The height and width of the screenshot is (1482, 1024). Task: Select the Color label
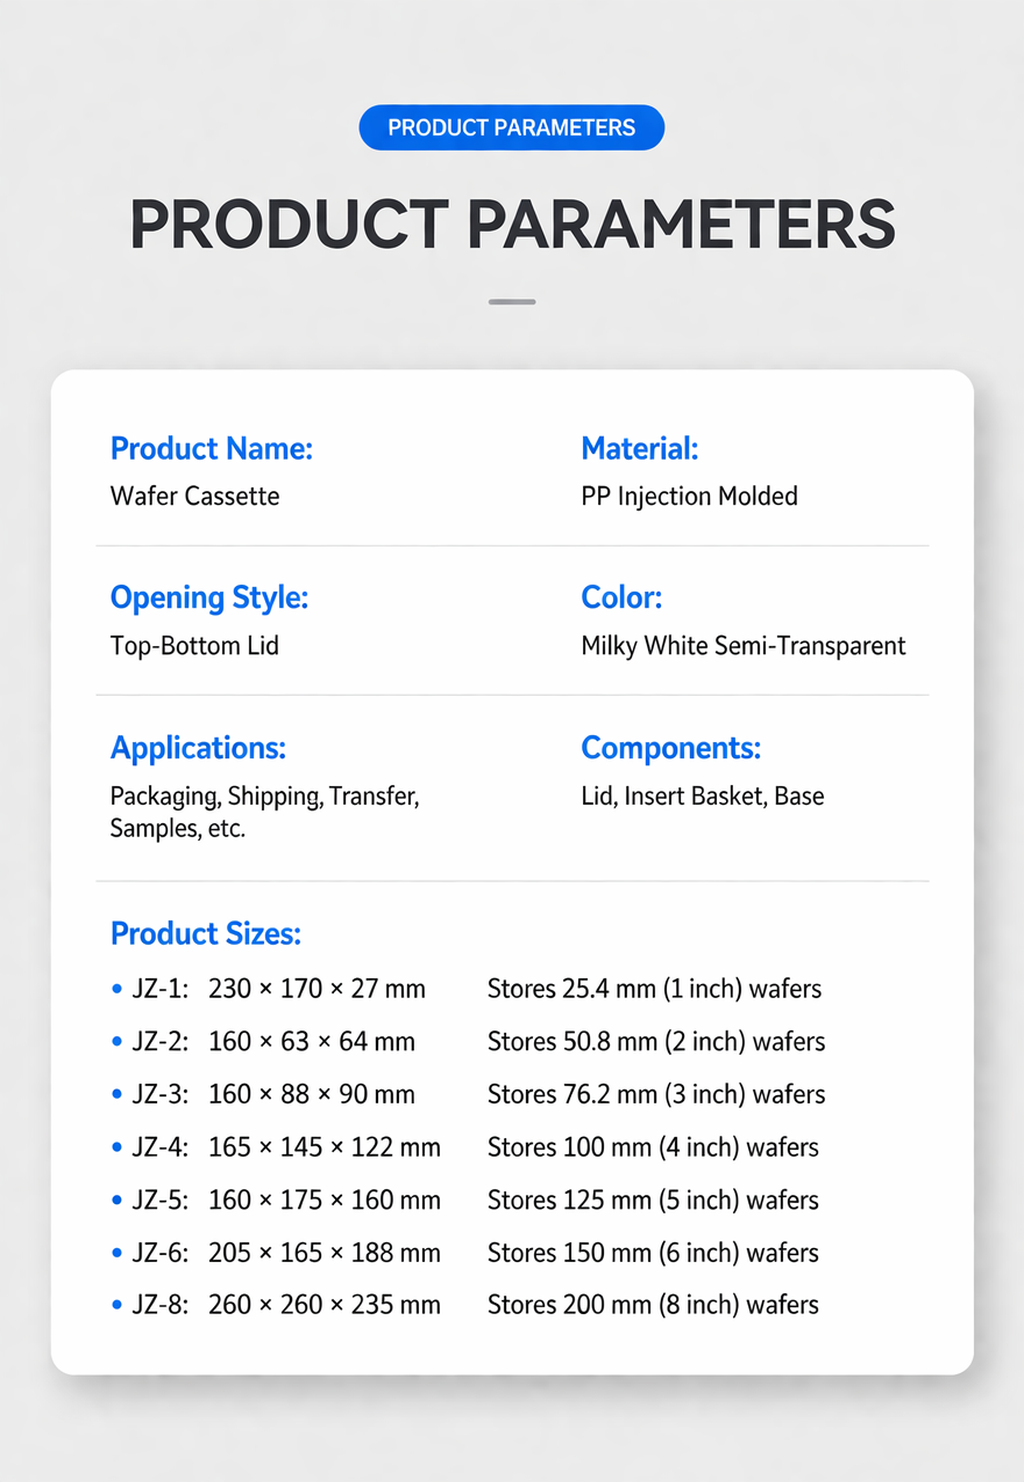(x=622, y=598)
